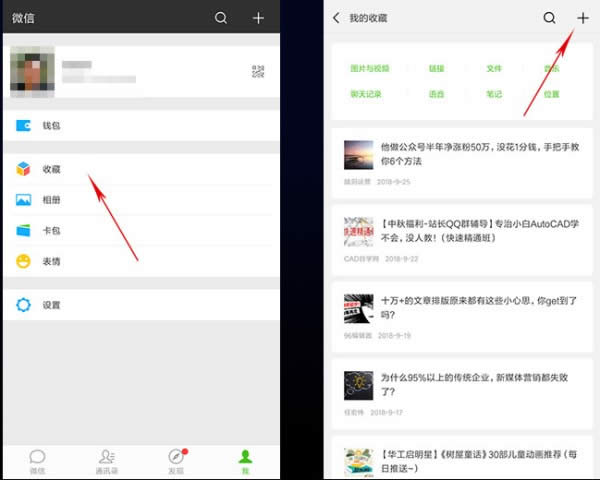
Task: Switch to the 发现 discover bottom tab
Action: click(x=176, y=461)
